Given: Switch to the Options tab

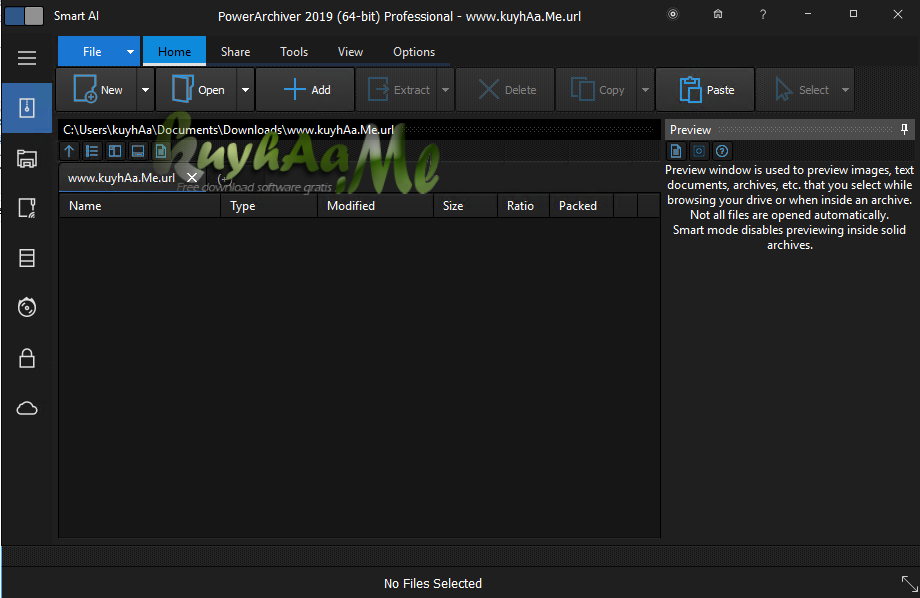Looking at the screenshot, I should tap(414, 52).
